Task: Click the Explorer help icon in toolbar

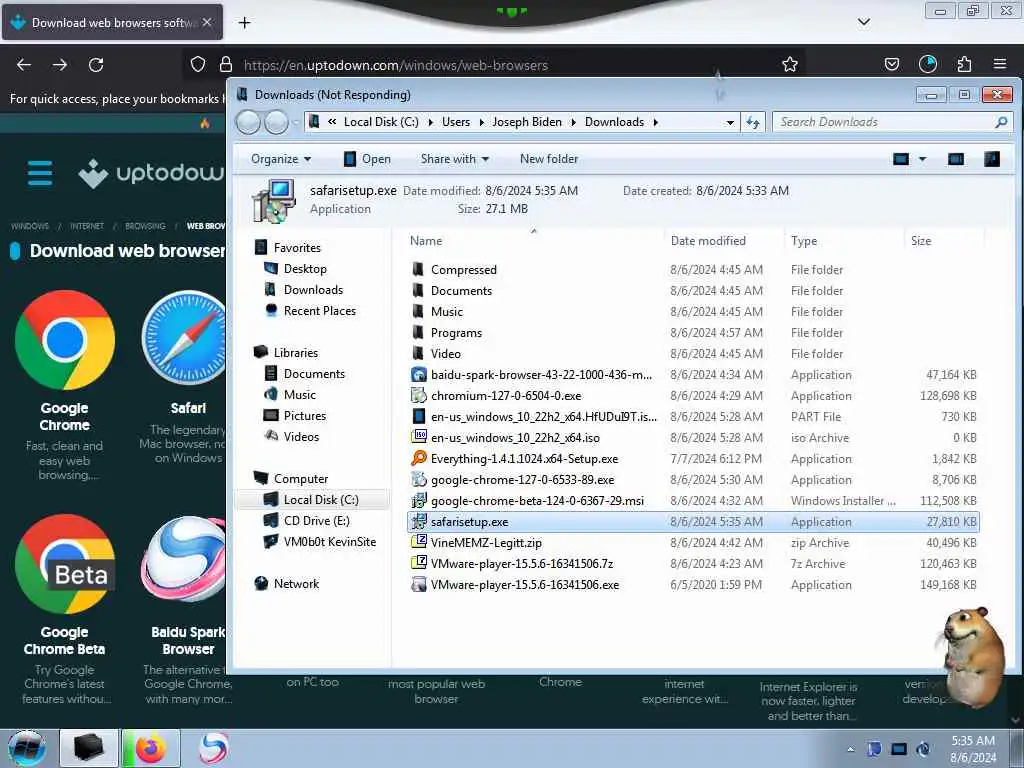Action: (991, 159)
